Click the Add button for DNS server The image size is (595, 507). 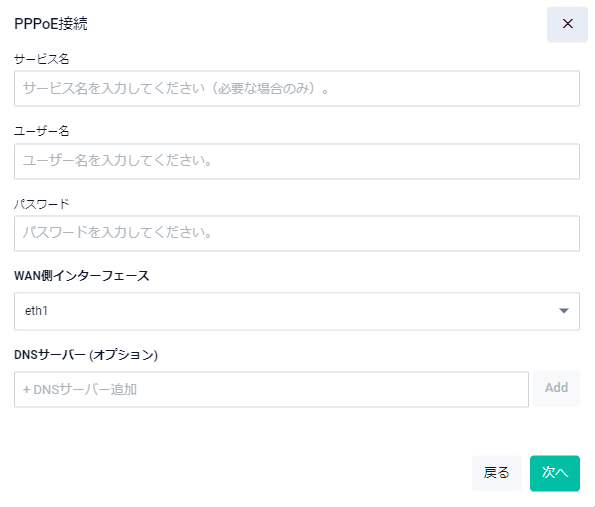click(556, 388)
